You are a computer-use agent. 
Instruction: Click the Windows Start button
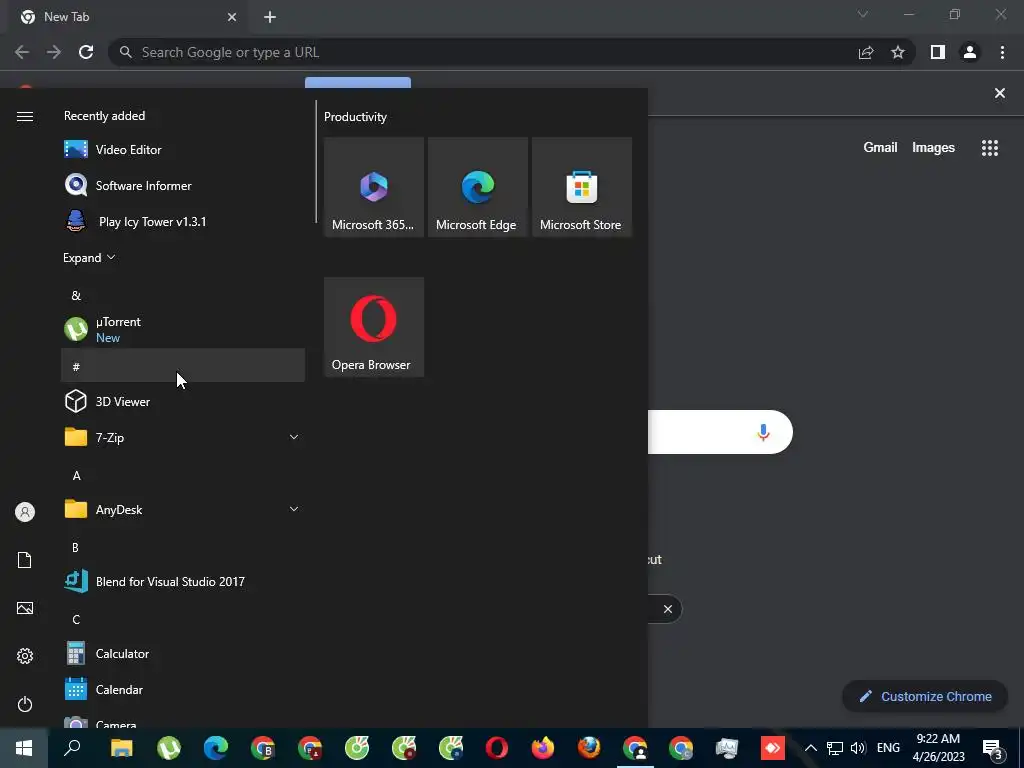pos(24,748)
